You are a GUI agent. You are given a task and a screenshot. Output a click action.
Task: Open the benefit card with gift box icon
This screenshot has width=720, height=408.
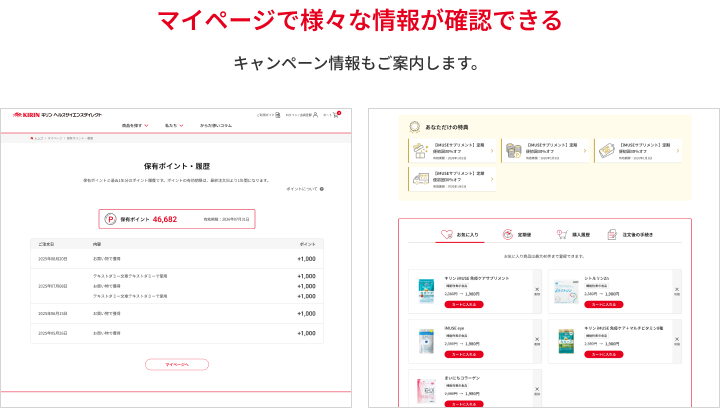click(x=452, y=151)
